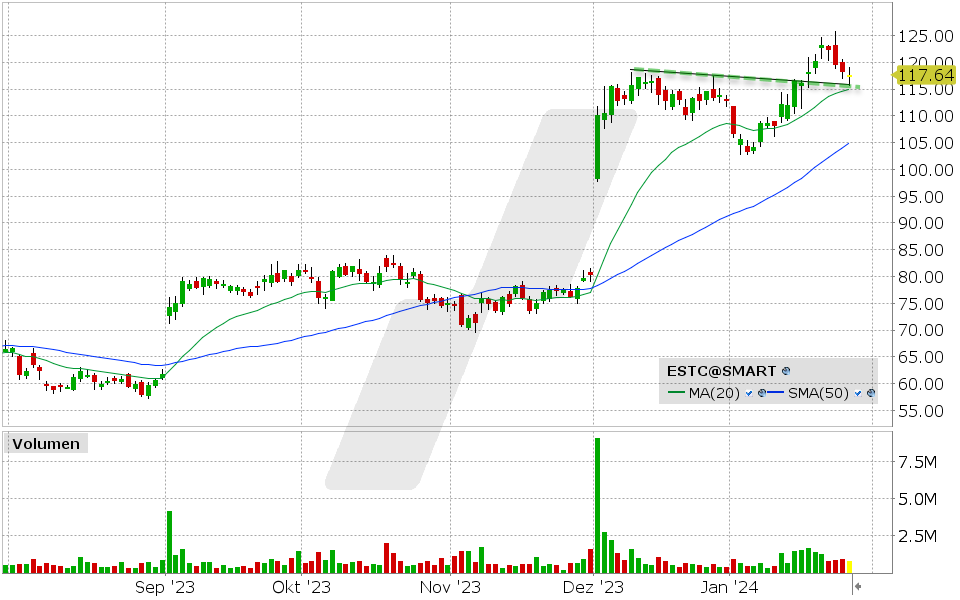Click the ESTC@SMART symbol label
Image resolution: width=960 pixels, height=600 pixels.
point(720,371)
